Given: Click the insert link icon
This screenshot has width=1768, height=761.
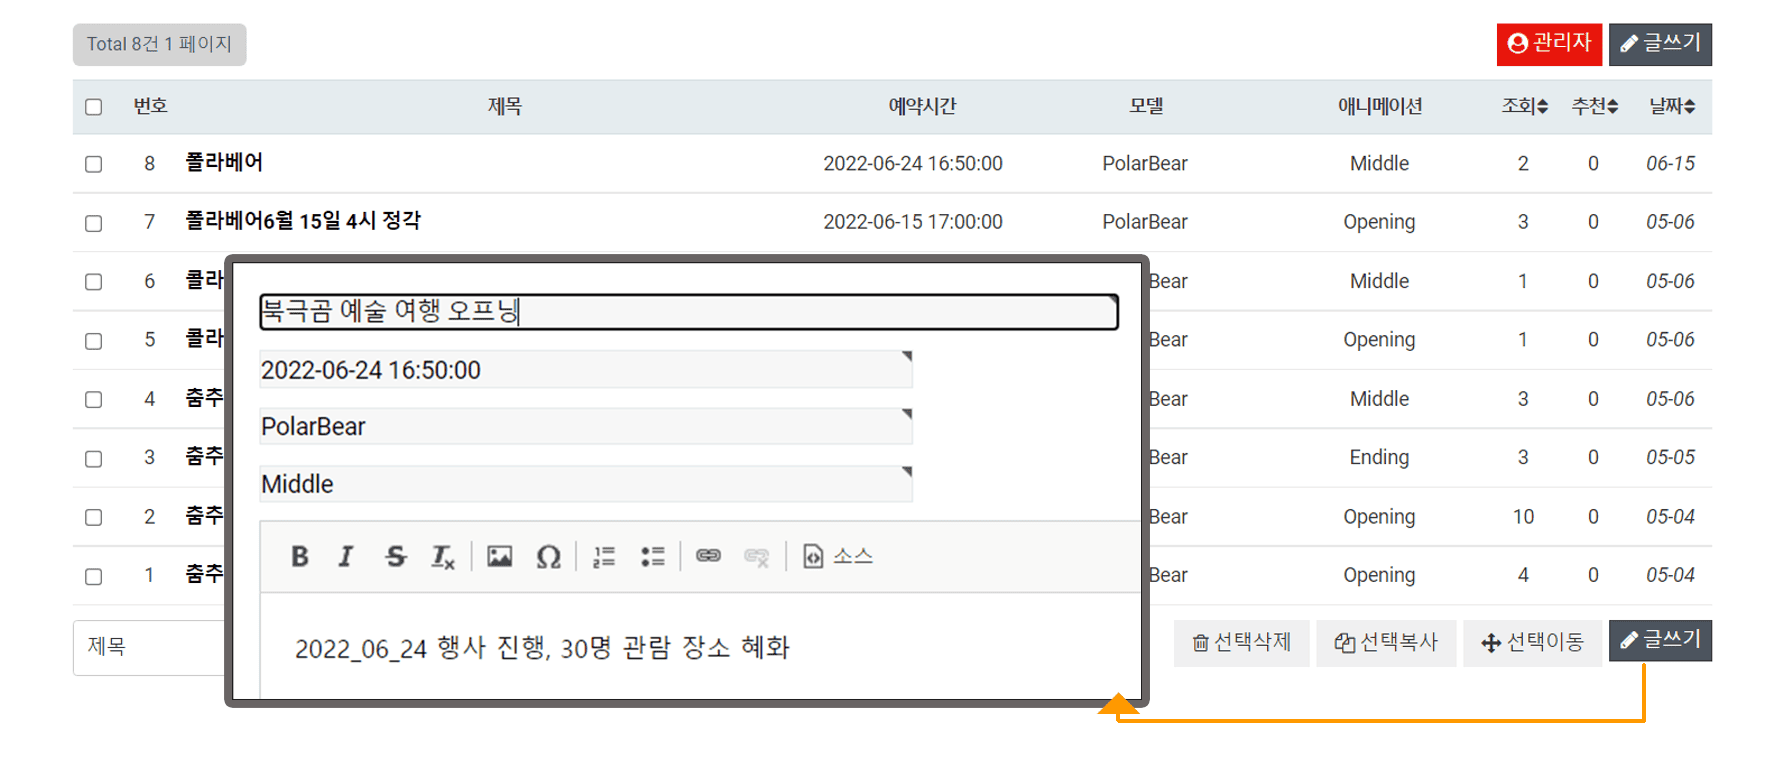Looking at the screenshot, I should pos(708,556).
